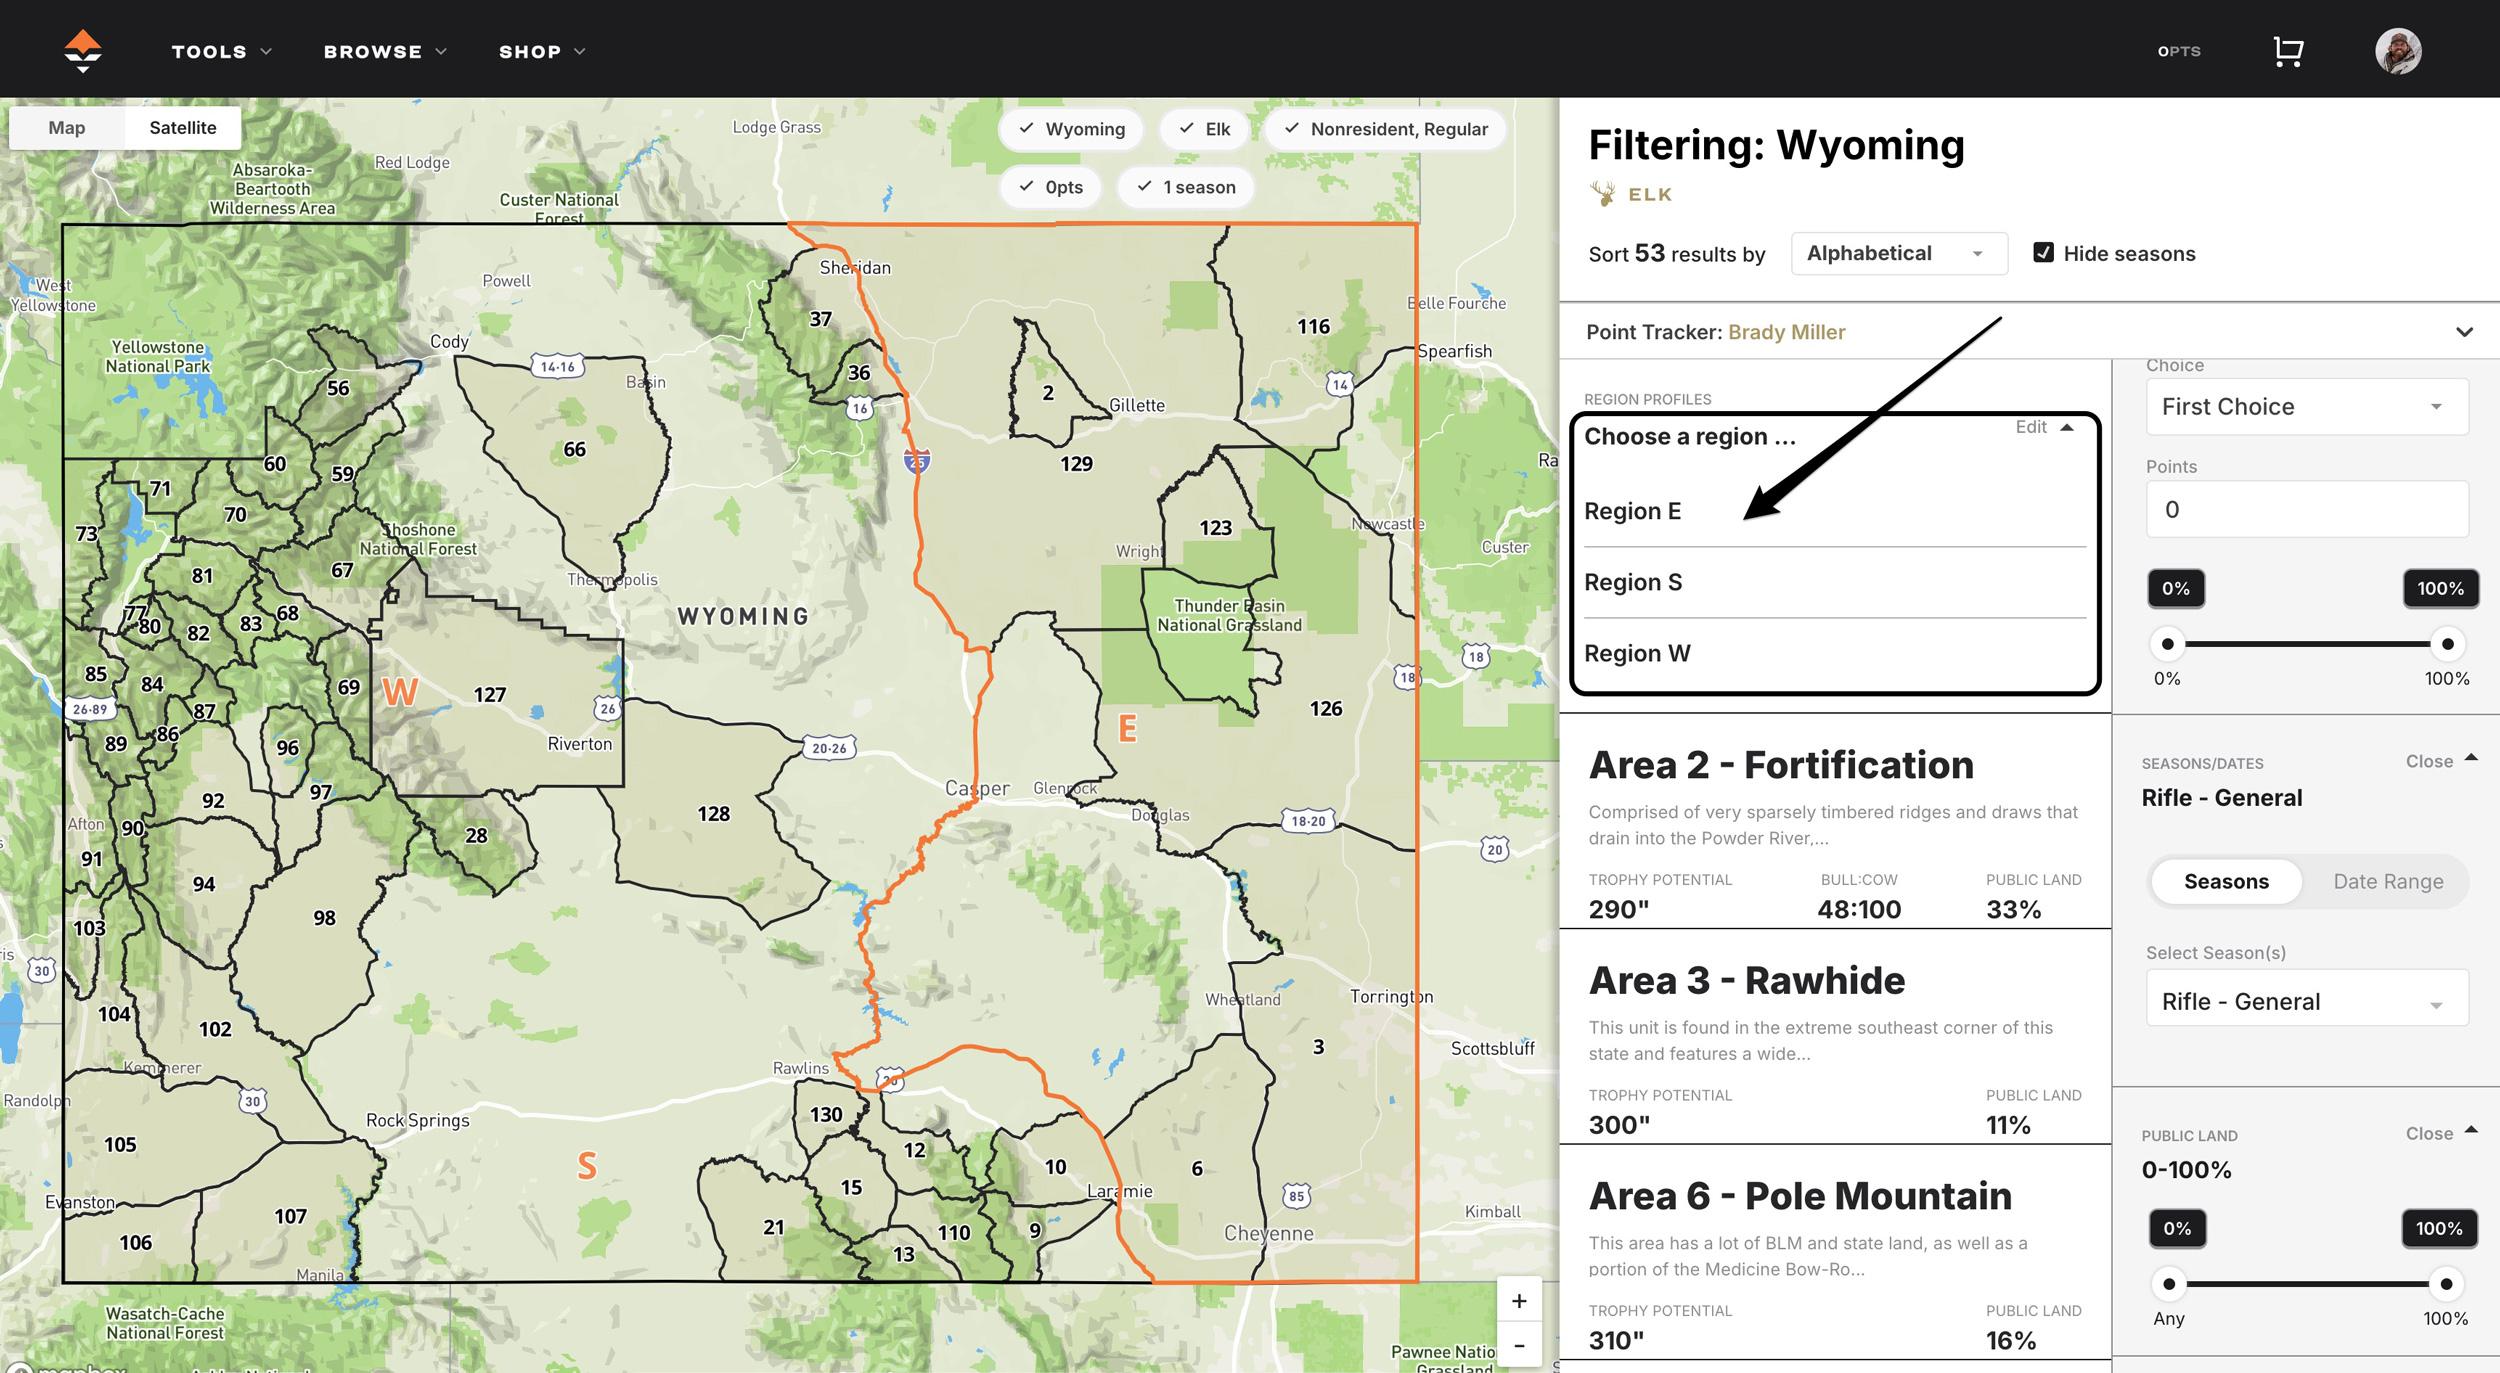Zoom in on the map

pyautogui.click(x=1518, y=1300)
